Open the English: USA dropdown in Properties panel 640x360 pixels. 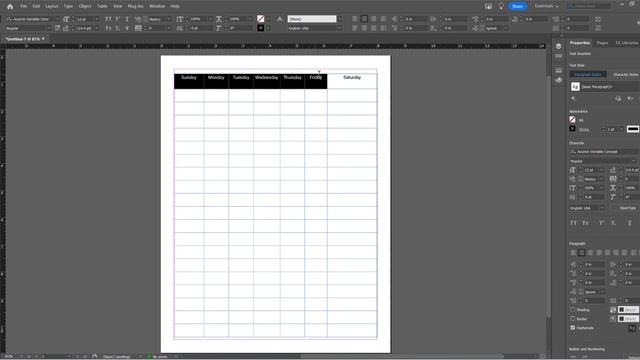click(587, 208)
